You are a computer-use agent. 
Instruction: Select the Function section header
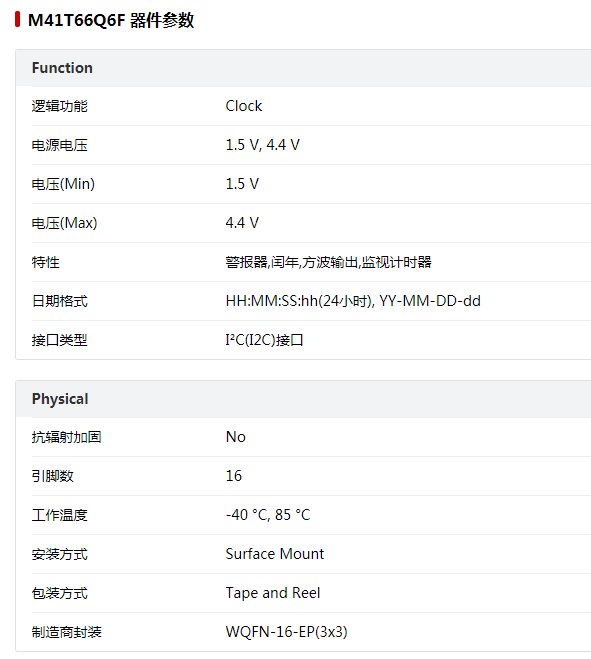pos(62,68)
